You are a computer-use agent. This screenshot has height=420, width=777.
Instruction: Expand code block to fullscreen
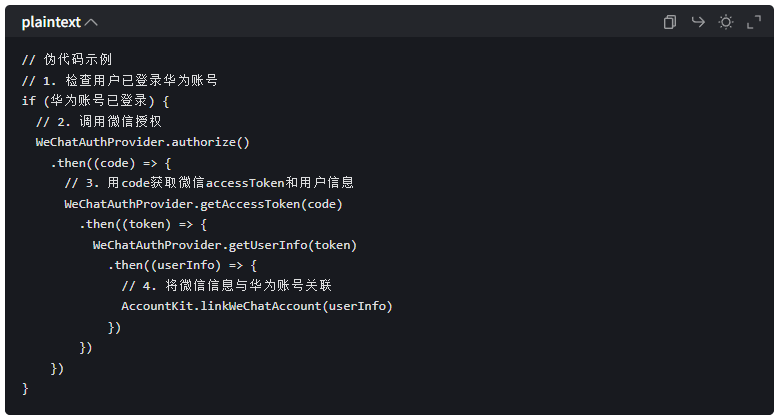[x=754, y=22]
